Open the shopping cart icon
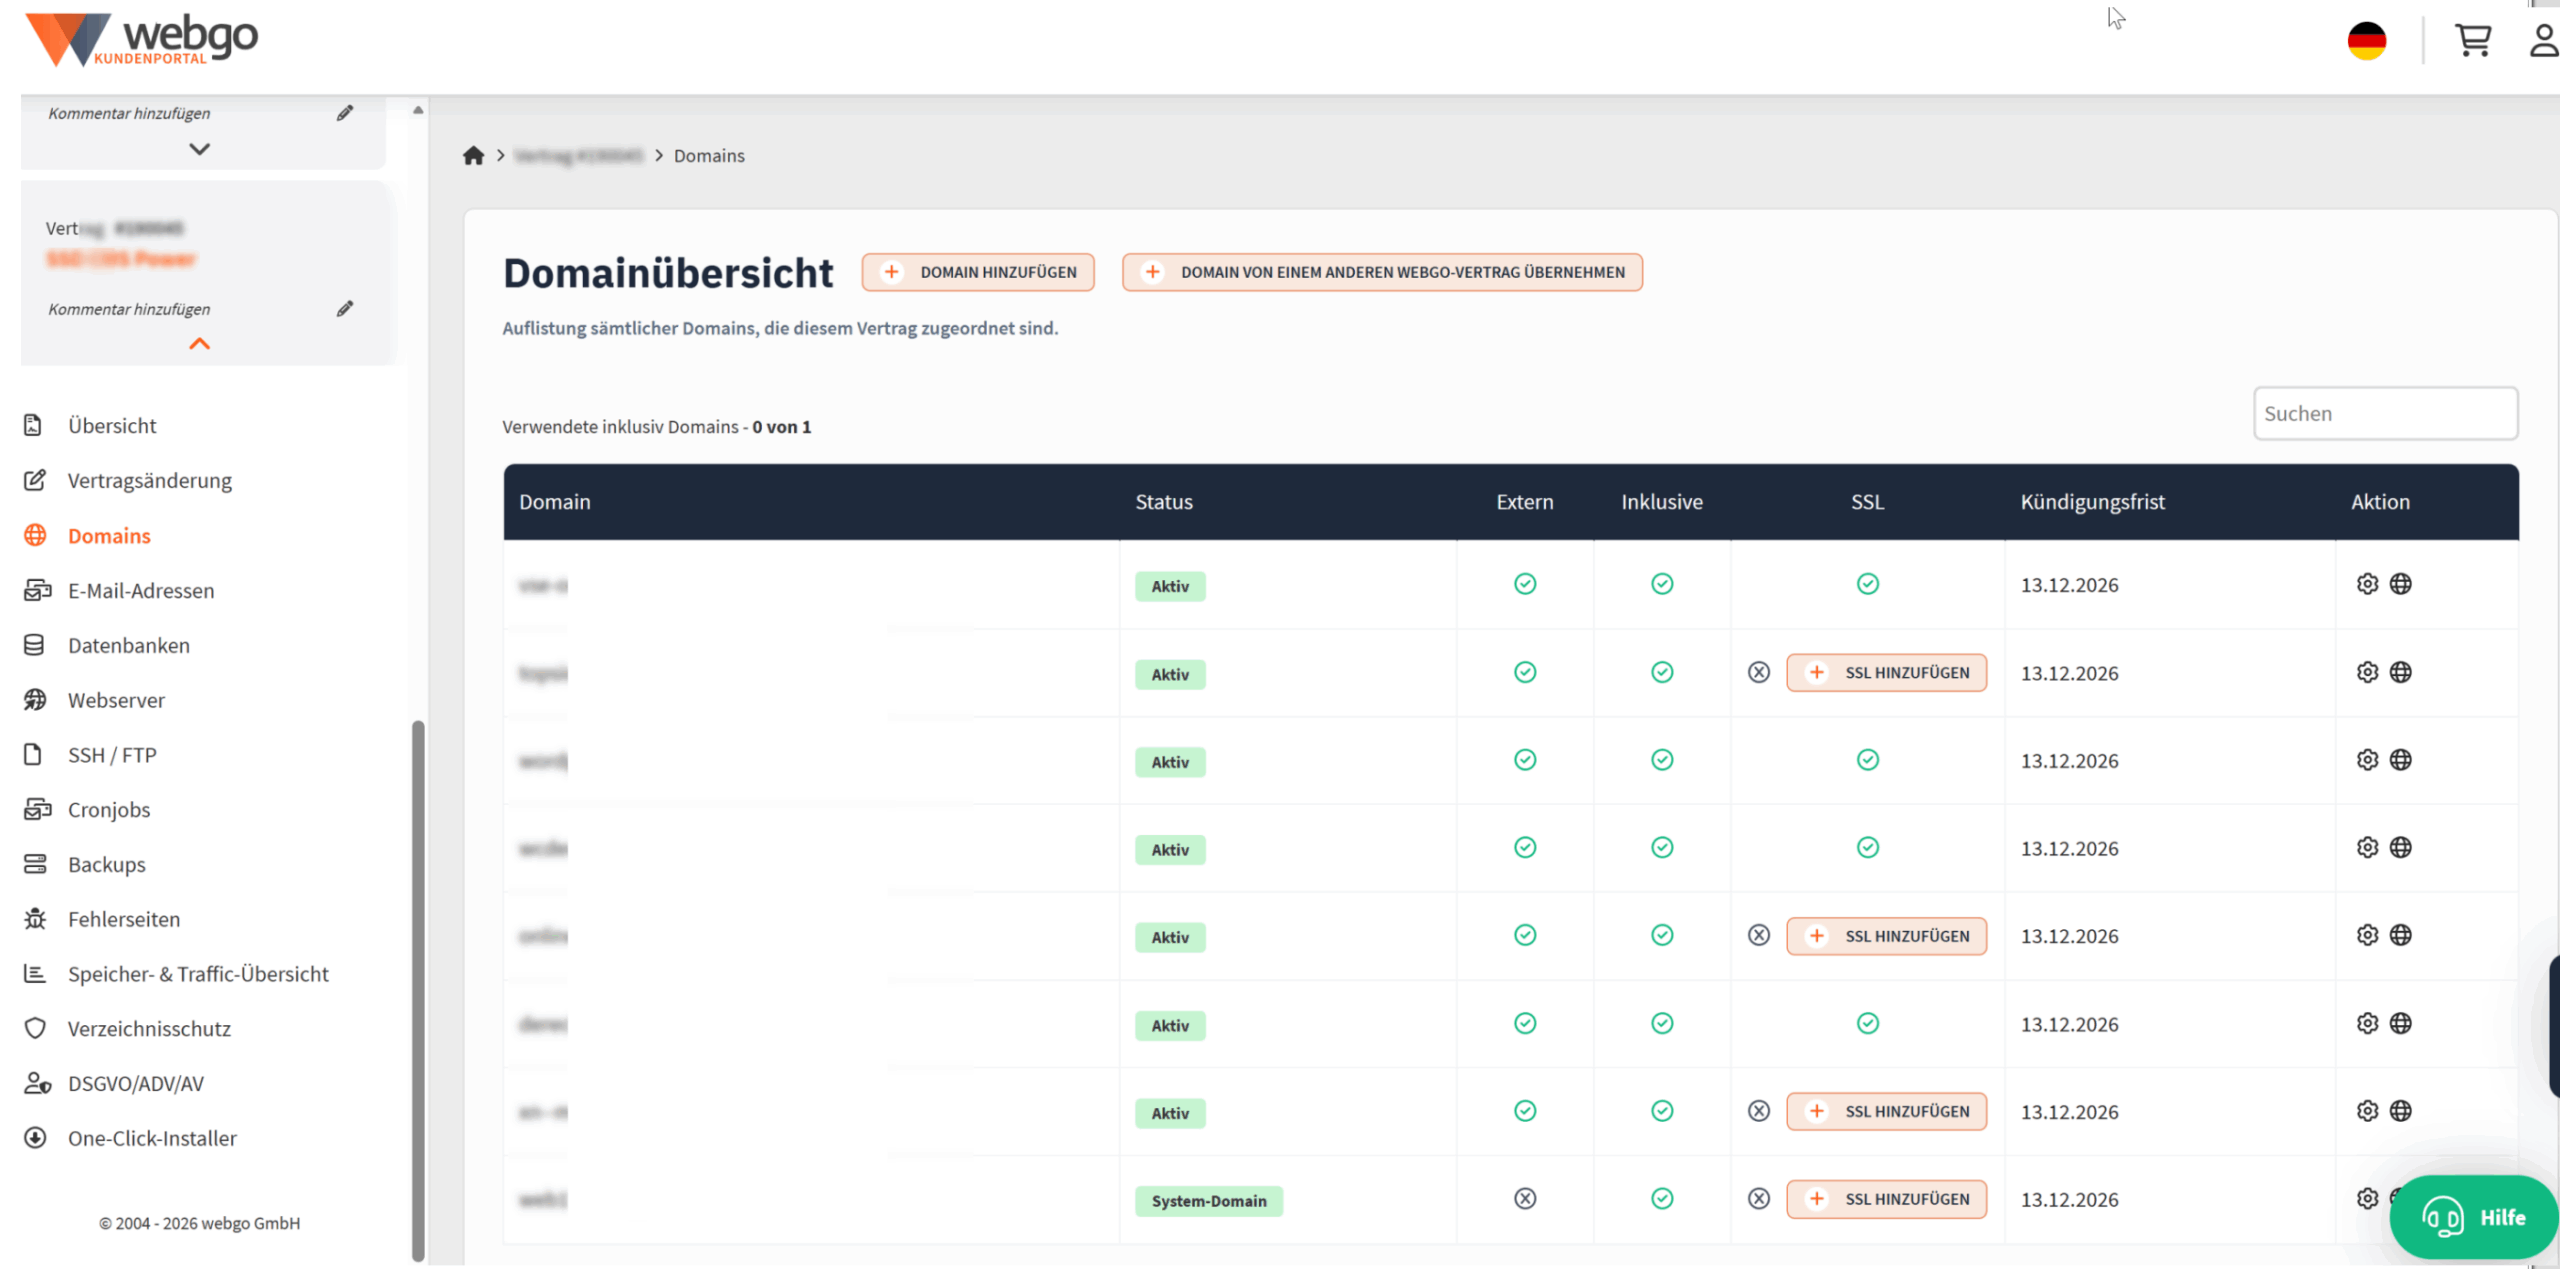This screenshot has height=1269, width=2560. click(2472, 41)
